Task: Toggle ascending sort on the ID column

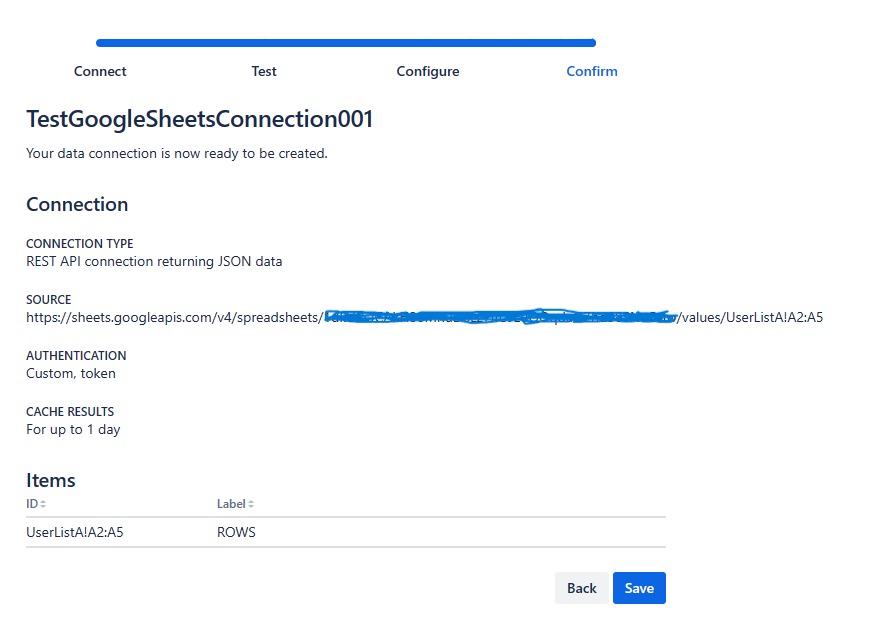Action: point(45,503)
